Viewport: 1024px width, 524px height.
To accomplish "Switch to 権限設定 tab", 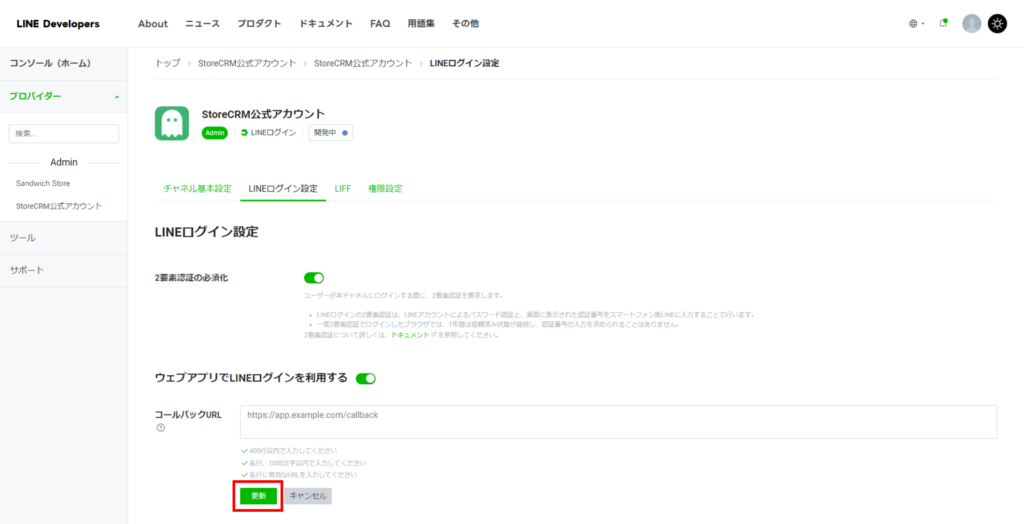I will click(x=385, y=189).
